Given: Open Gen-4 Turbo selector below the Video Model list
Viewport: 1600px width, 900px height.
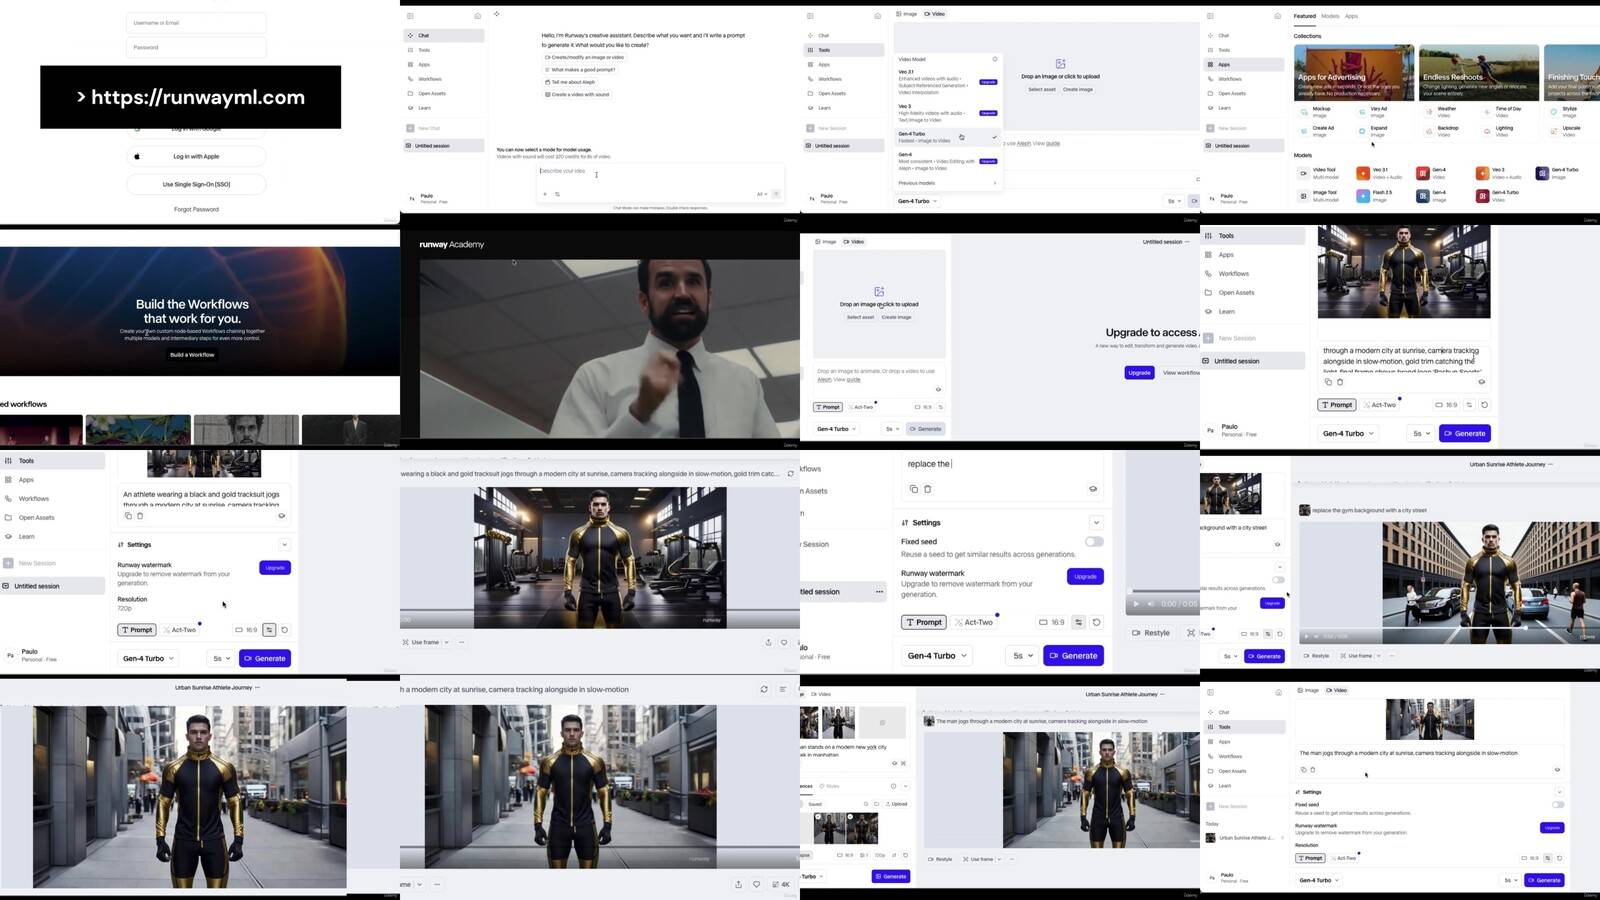Looking at the screenshot, I should (x=918, y=201).
